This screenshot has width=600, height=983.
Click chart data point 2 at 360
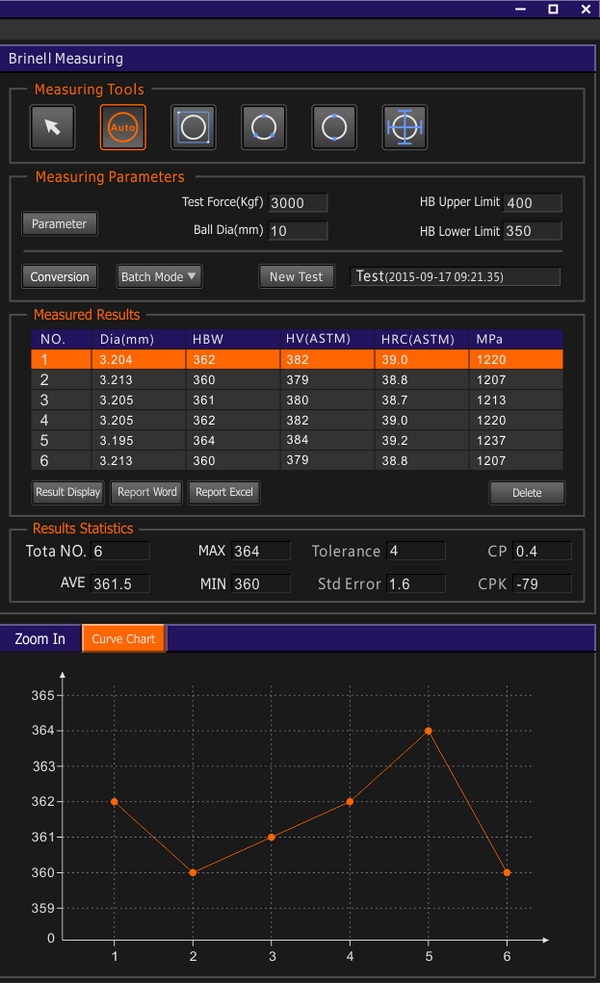click(192, 873)
